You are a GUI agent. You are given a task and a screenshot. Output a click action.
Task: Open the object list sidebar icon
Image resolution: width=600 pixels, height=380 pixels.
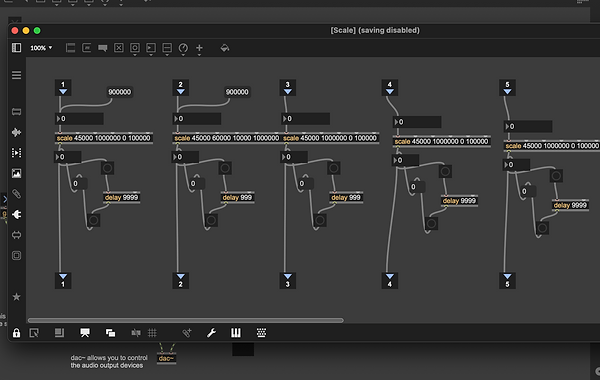[16, 75]
